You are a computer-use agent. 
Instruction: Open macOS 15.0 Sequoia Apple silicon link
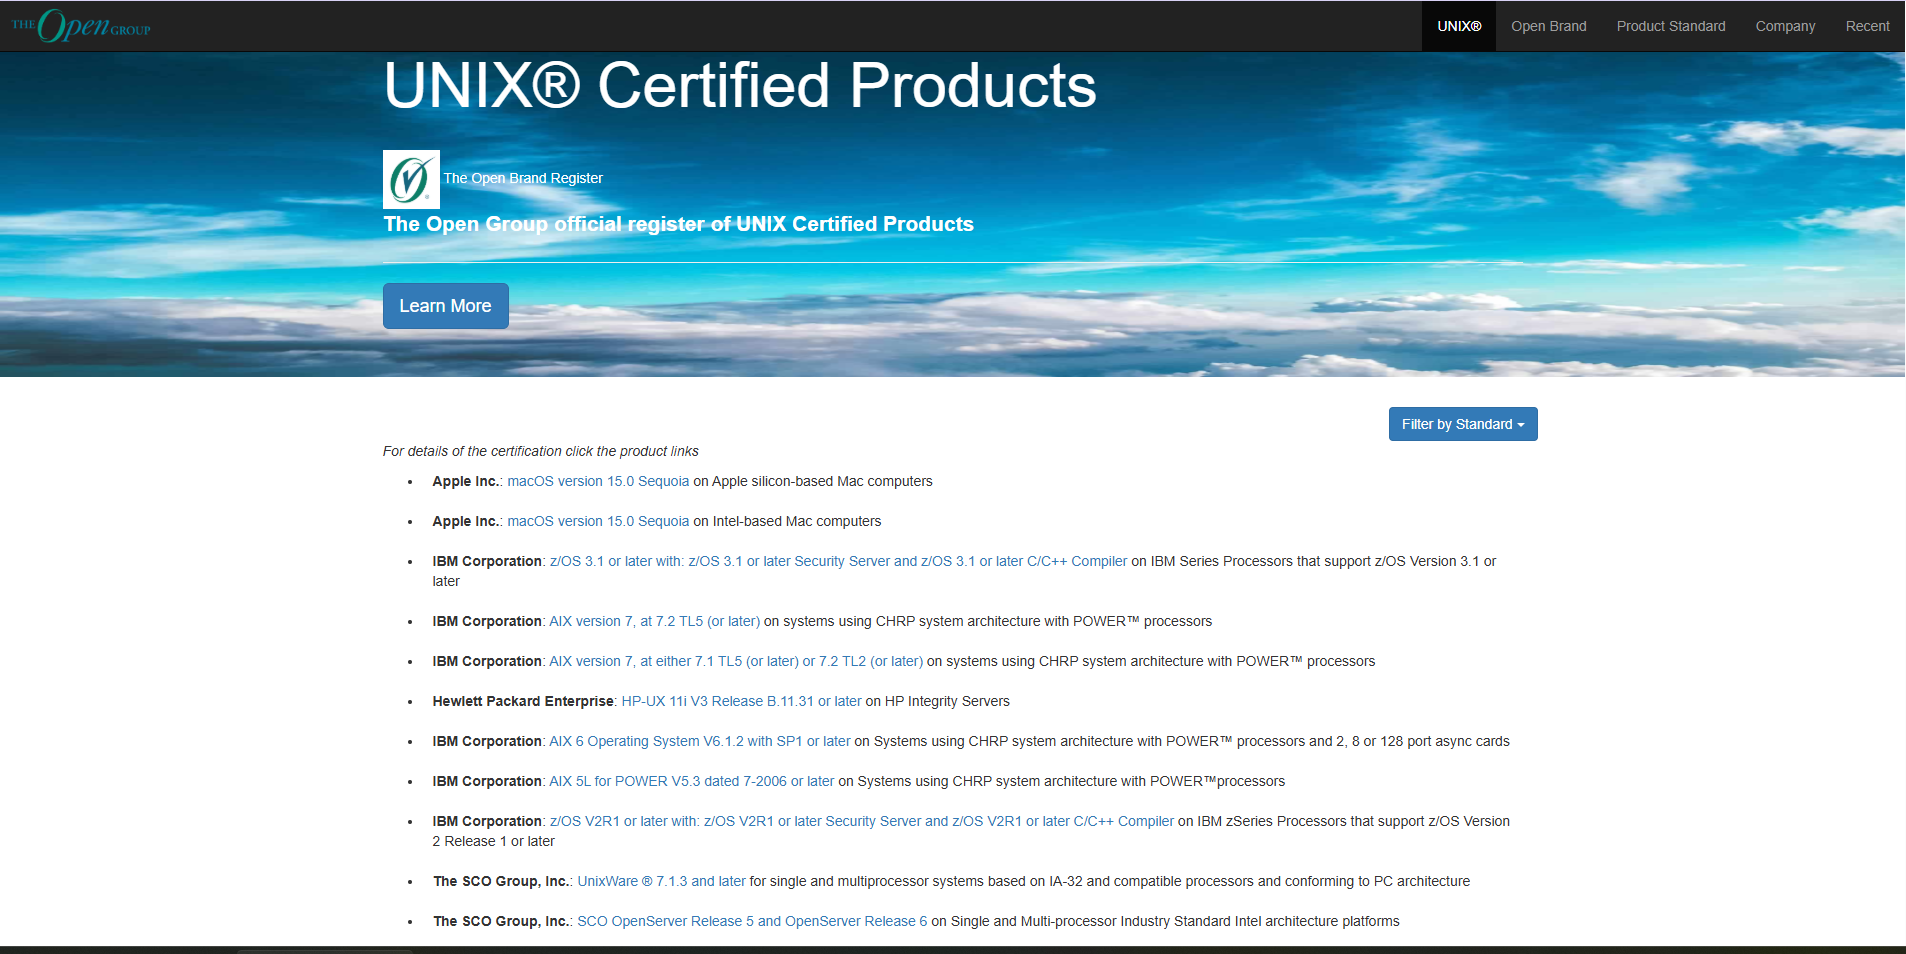tap(598, 481)
